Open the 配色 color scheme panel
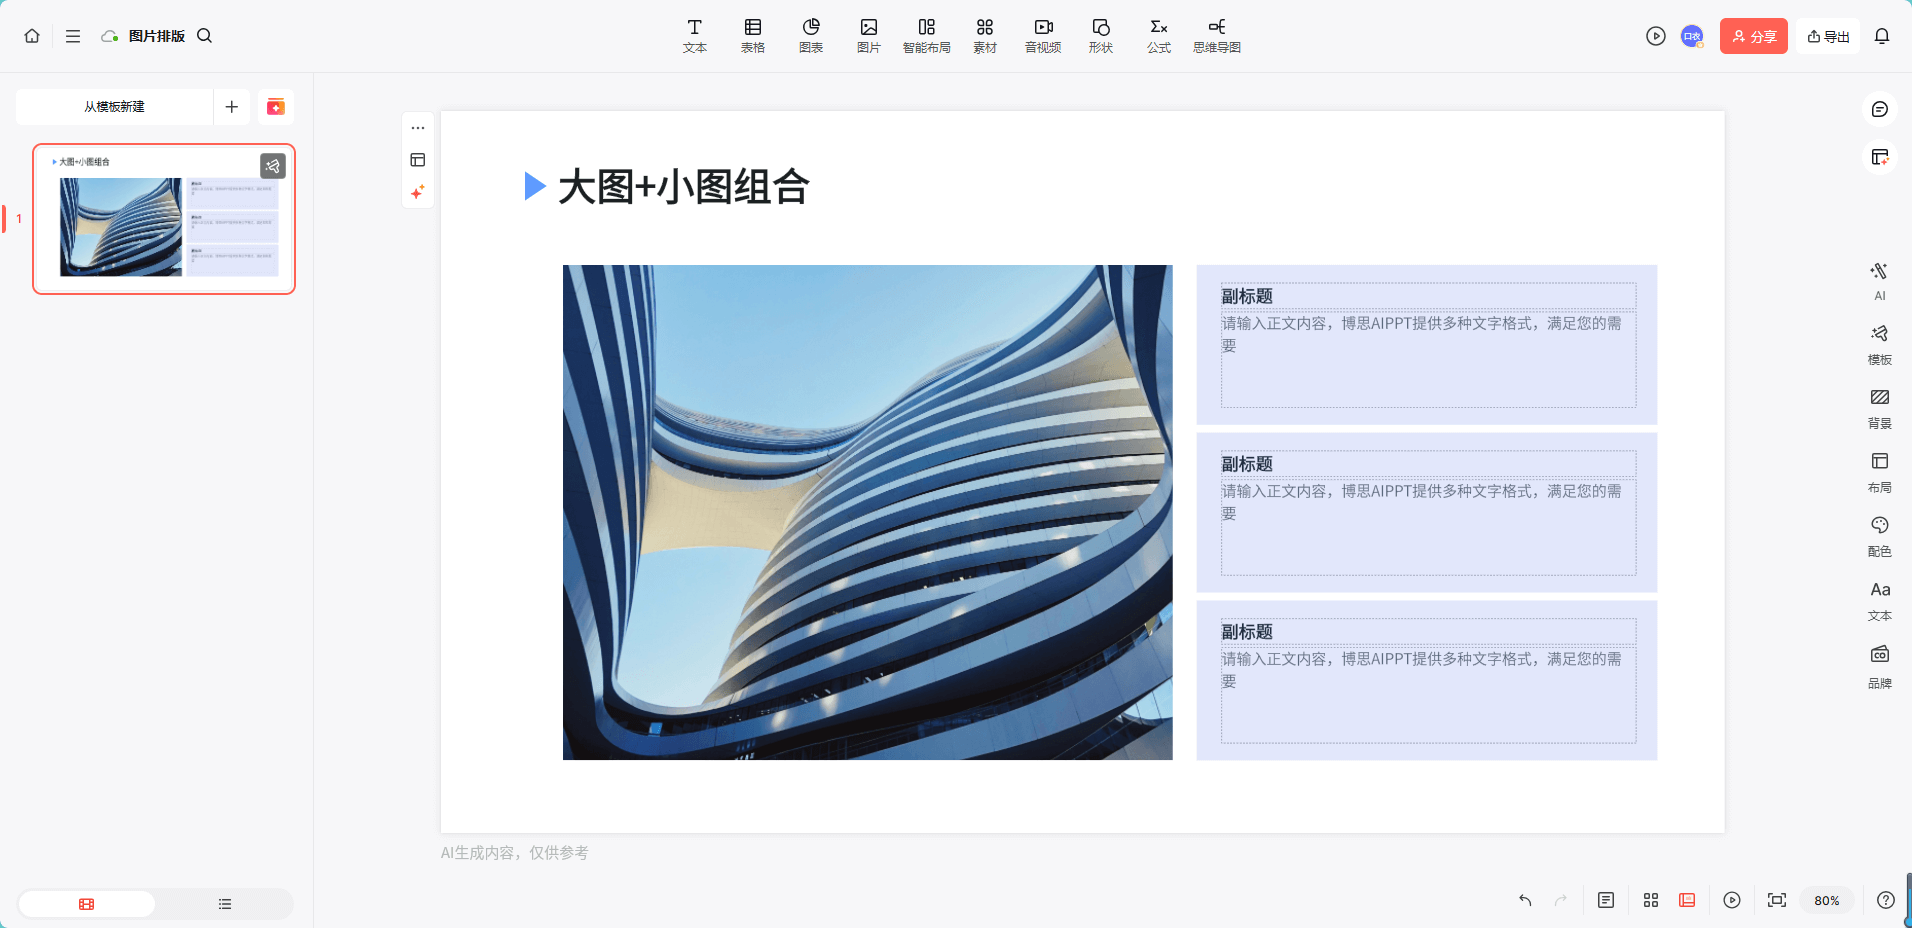Screen dimensions: 1912x928 point(1879,535)
